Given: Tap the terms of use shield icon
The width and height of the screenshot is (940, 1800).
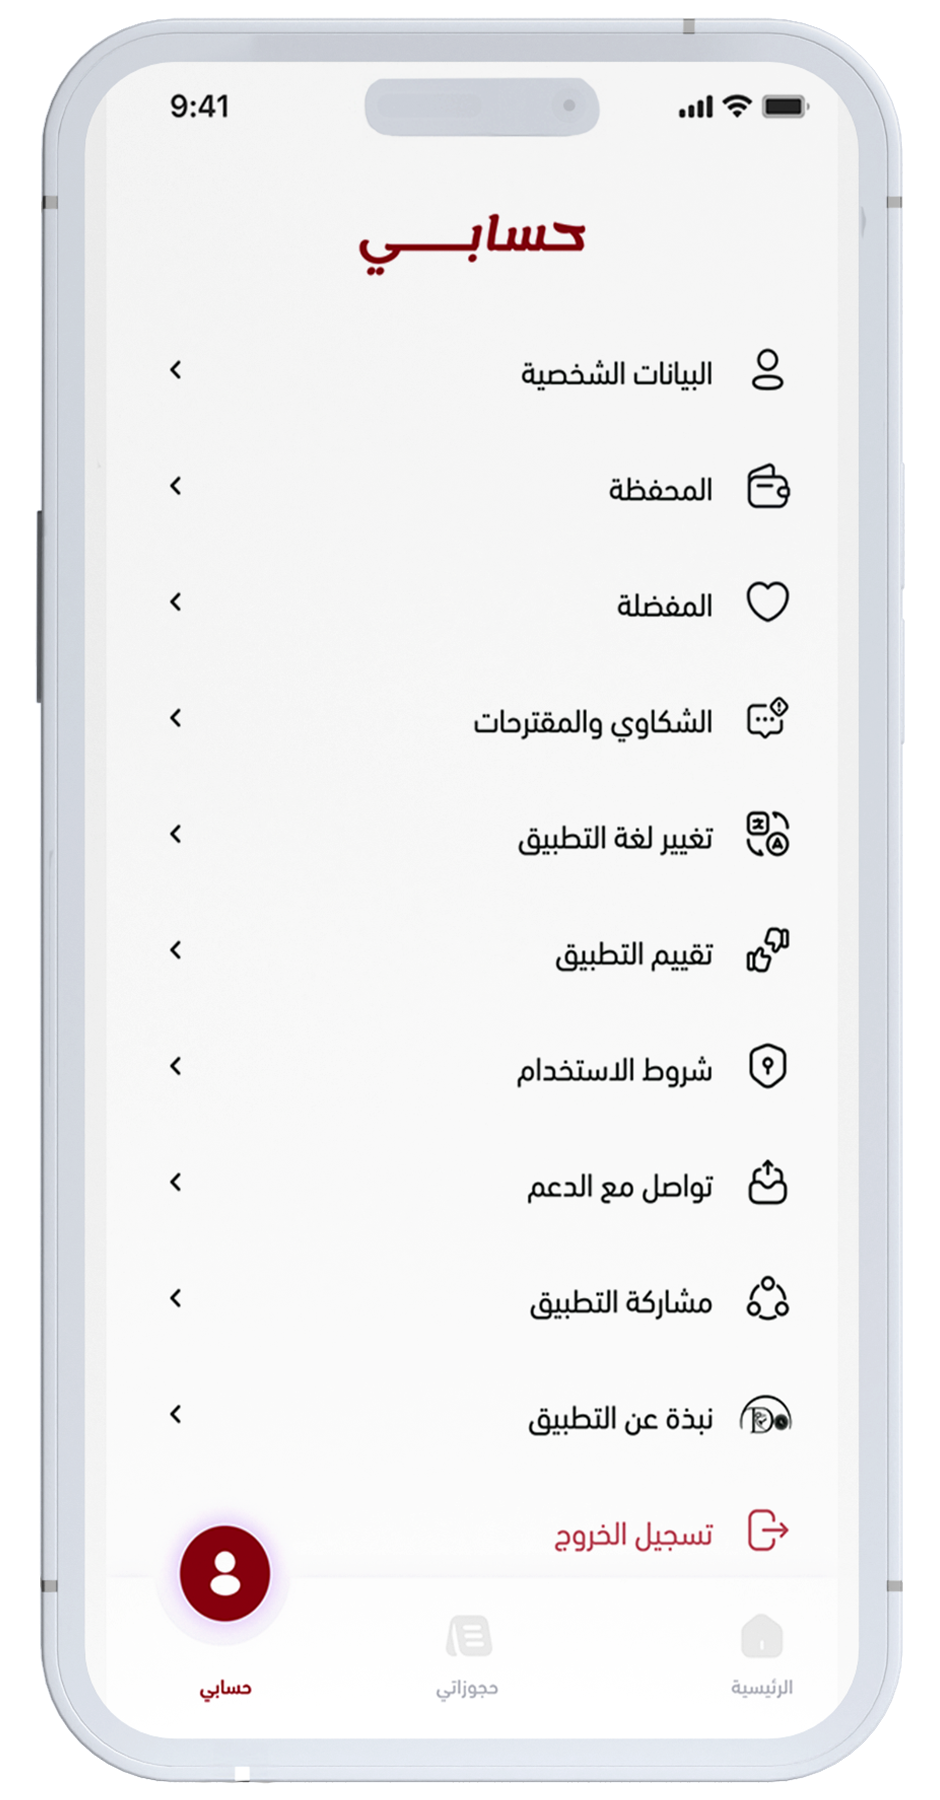Looking at the screenshot, I should pyautogui.click(x=767, y=1067).
